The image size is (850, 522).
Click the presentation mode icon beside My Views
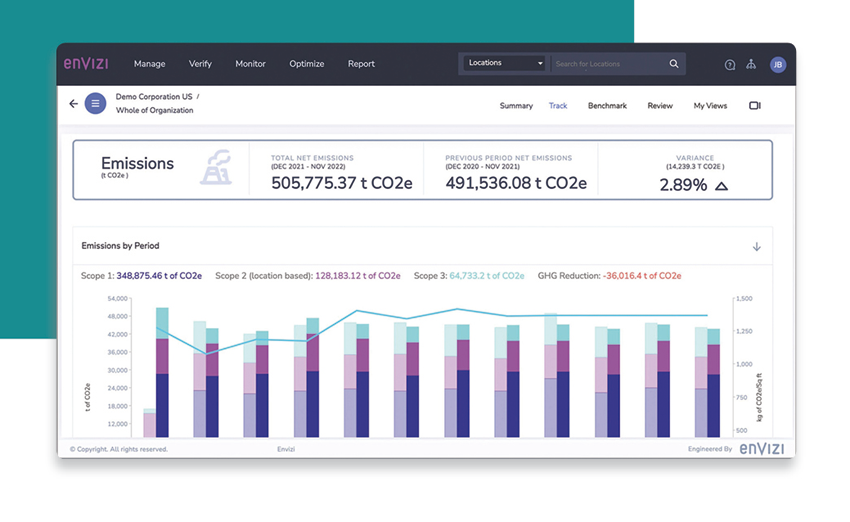coord(755,105)
